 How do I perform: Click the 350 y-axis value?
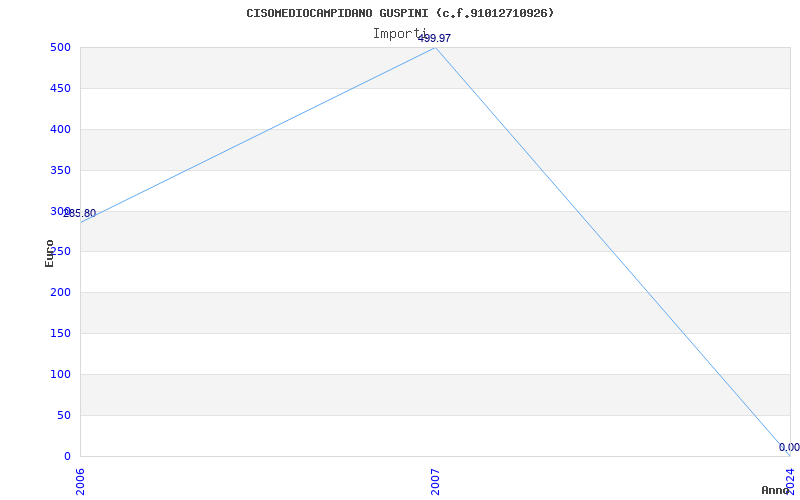60,170
